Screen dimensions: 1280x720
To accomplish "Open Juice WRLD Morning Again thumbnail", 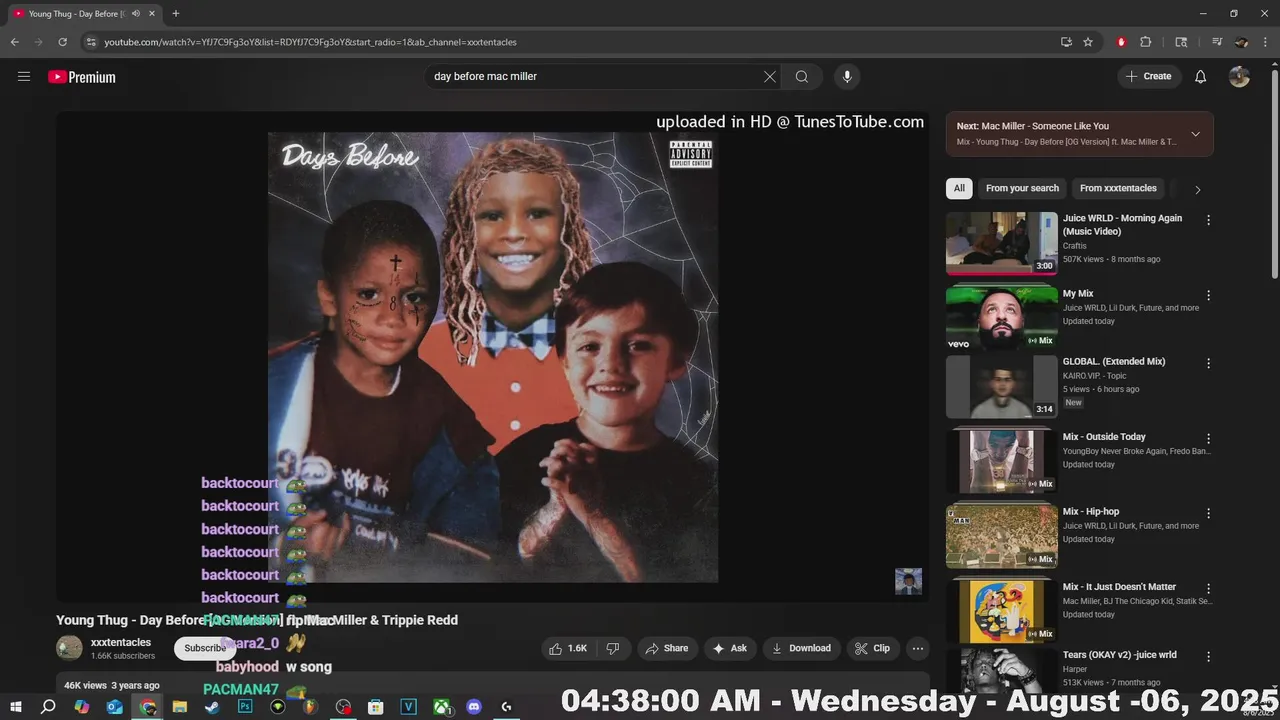I will point(1002,243).
